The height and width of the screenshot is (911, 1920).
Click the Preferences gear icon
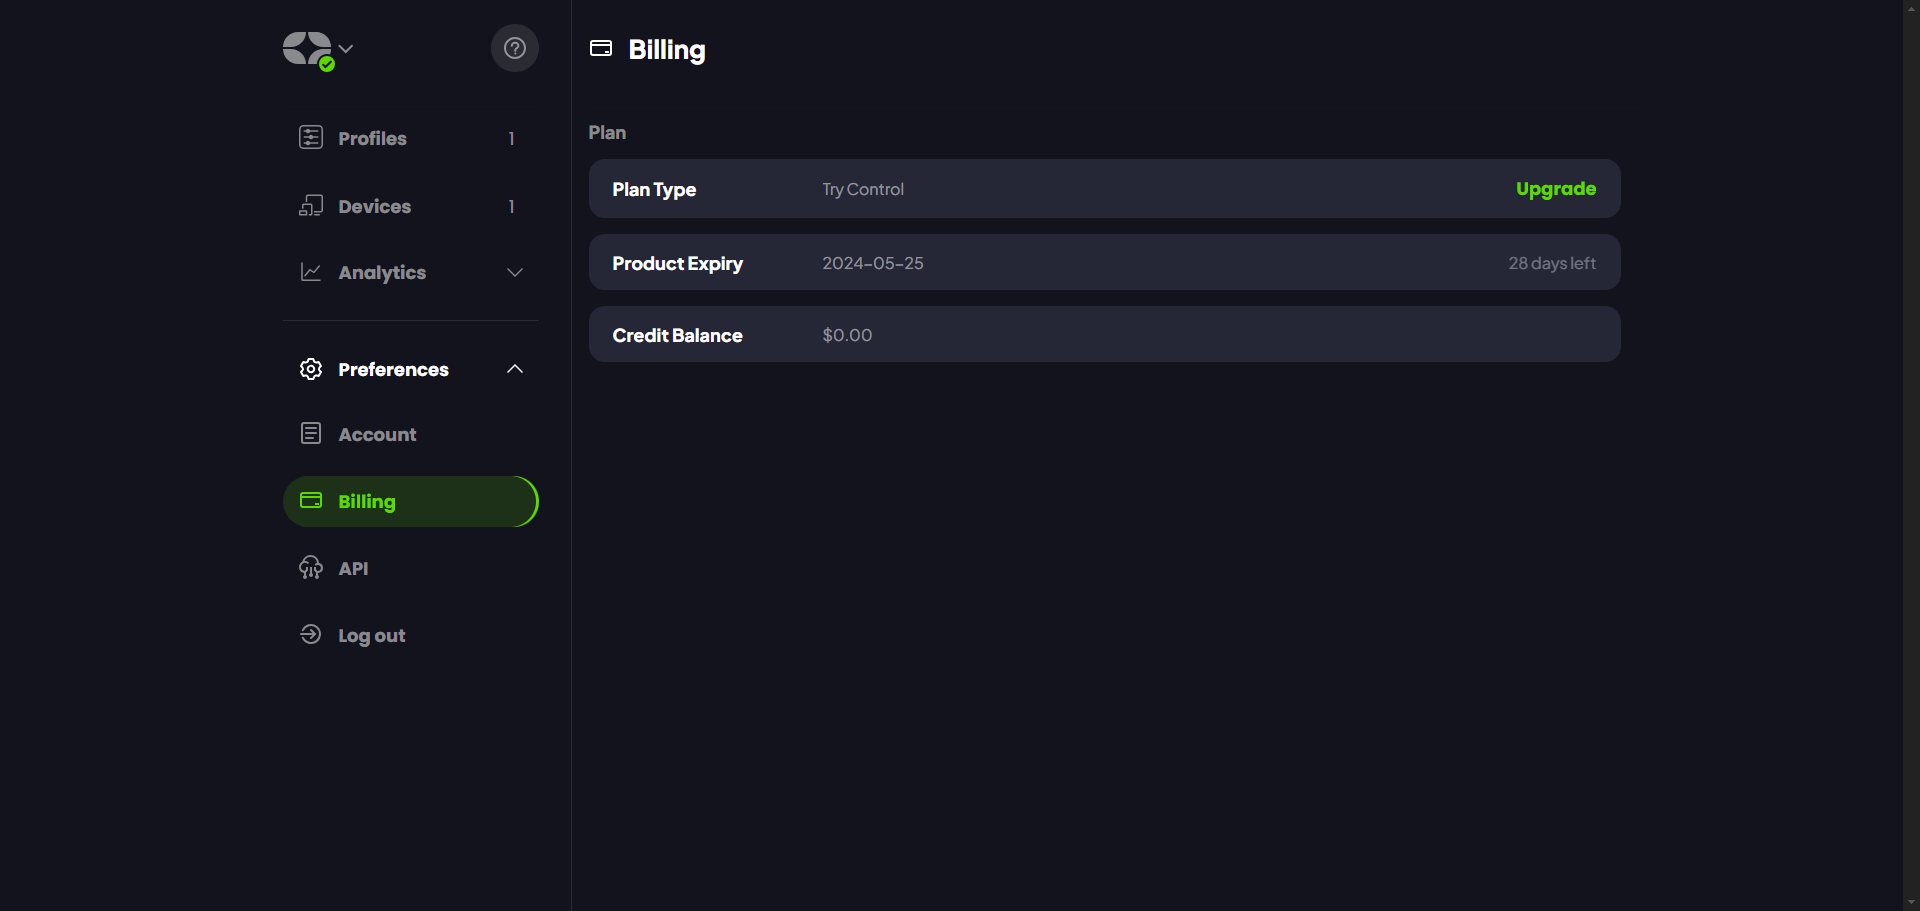pyautogui.click(x=311, y=369)
